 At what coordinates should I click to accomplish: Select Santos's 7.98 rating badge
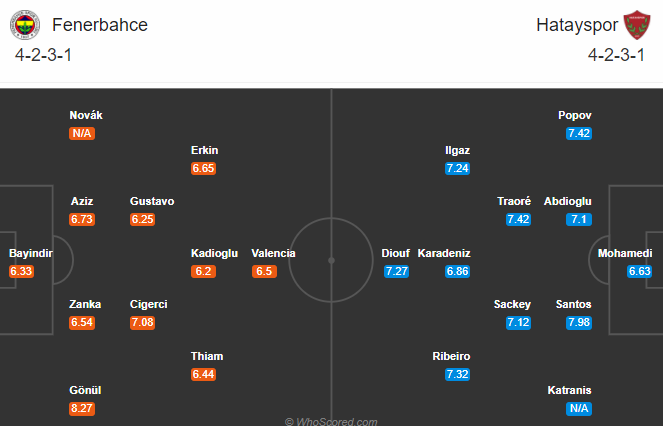[579, 322]
